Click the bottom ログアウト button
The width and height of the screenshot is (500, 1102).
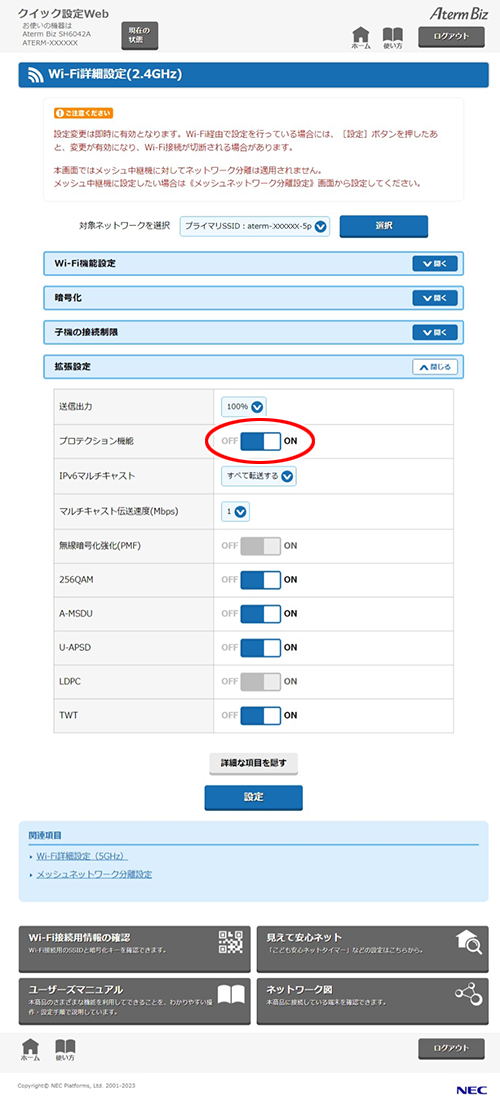point(451,1048)
